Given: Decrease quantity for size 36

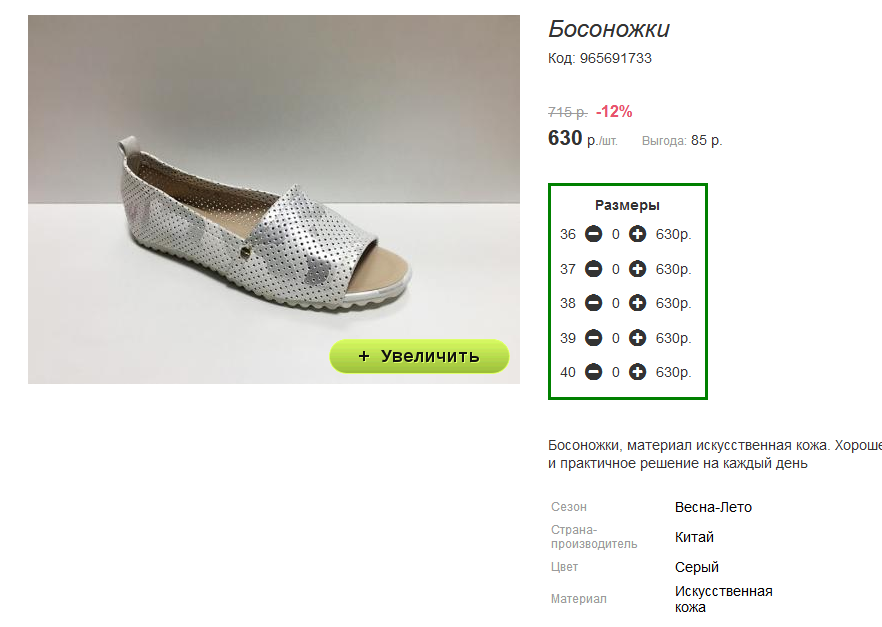Looking at the screenshot, I should pos(593,234).
